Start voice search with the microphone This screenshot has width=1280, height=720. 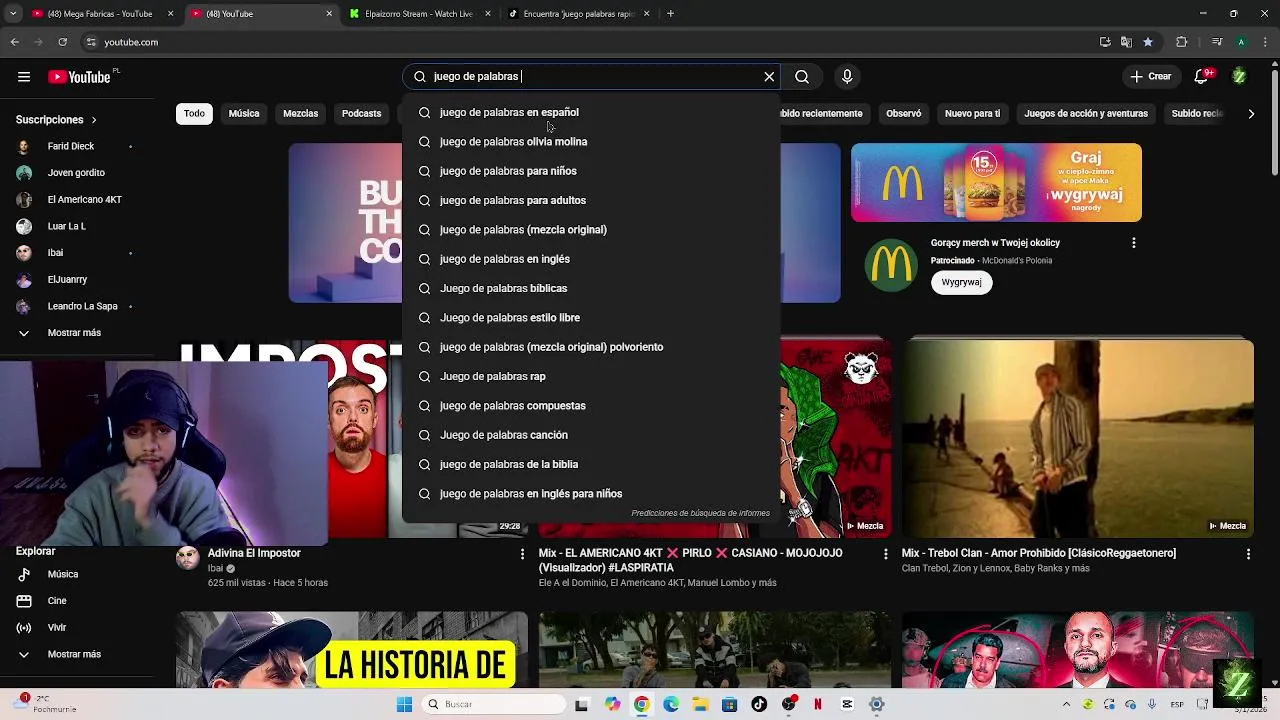[x=847, y=77]
